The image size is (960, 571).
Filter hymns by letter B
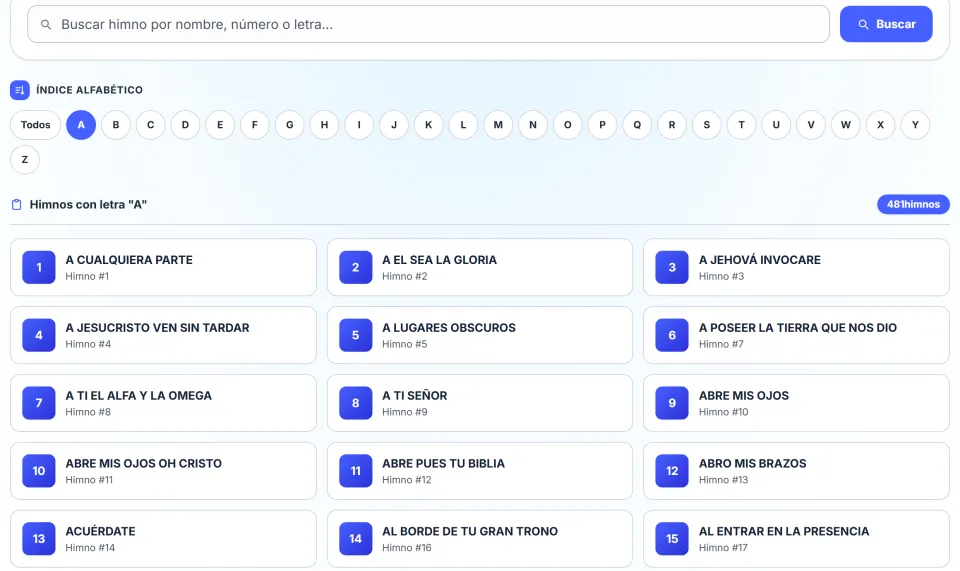click(x=116, y=125)
